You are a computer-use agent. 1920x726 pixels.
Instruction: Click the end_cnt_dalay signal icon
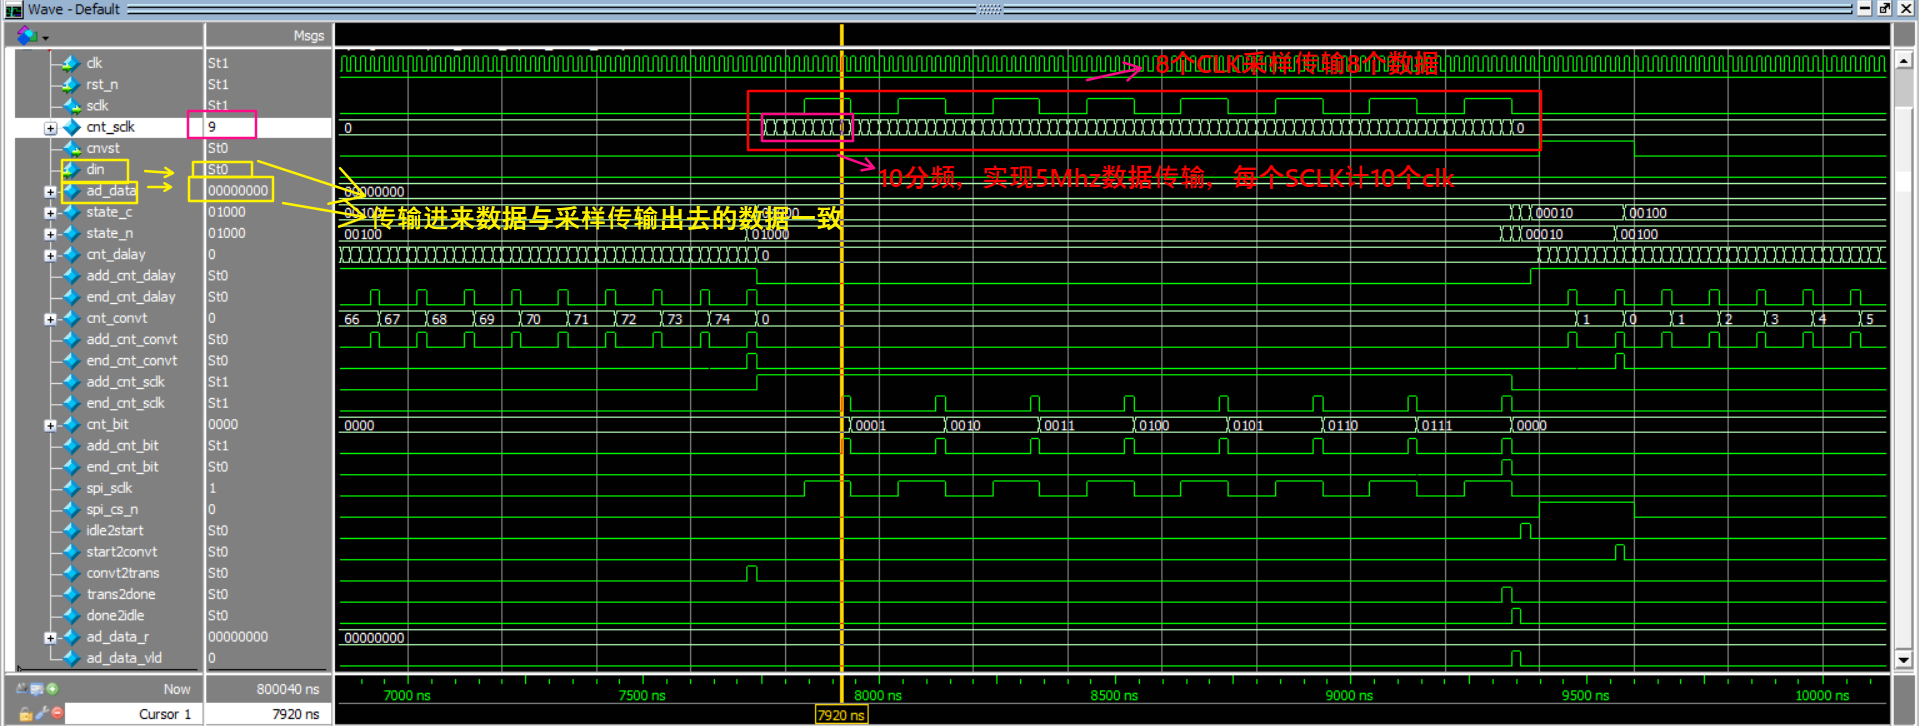click(x=71, y=296)
